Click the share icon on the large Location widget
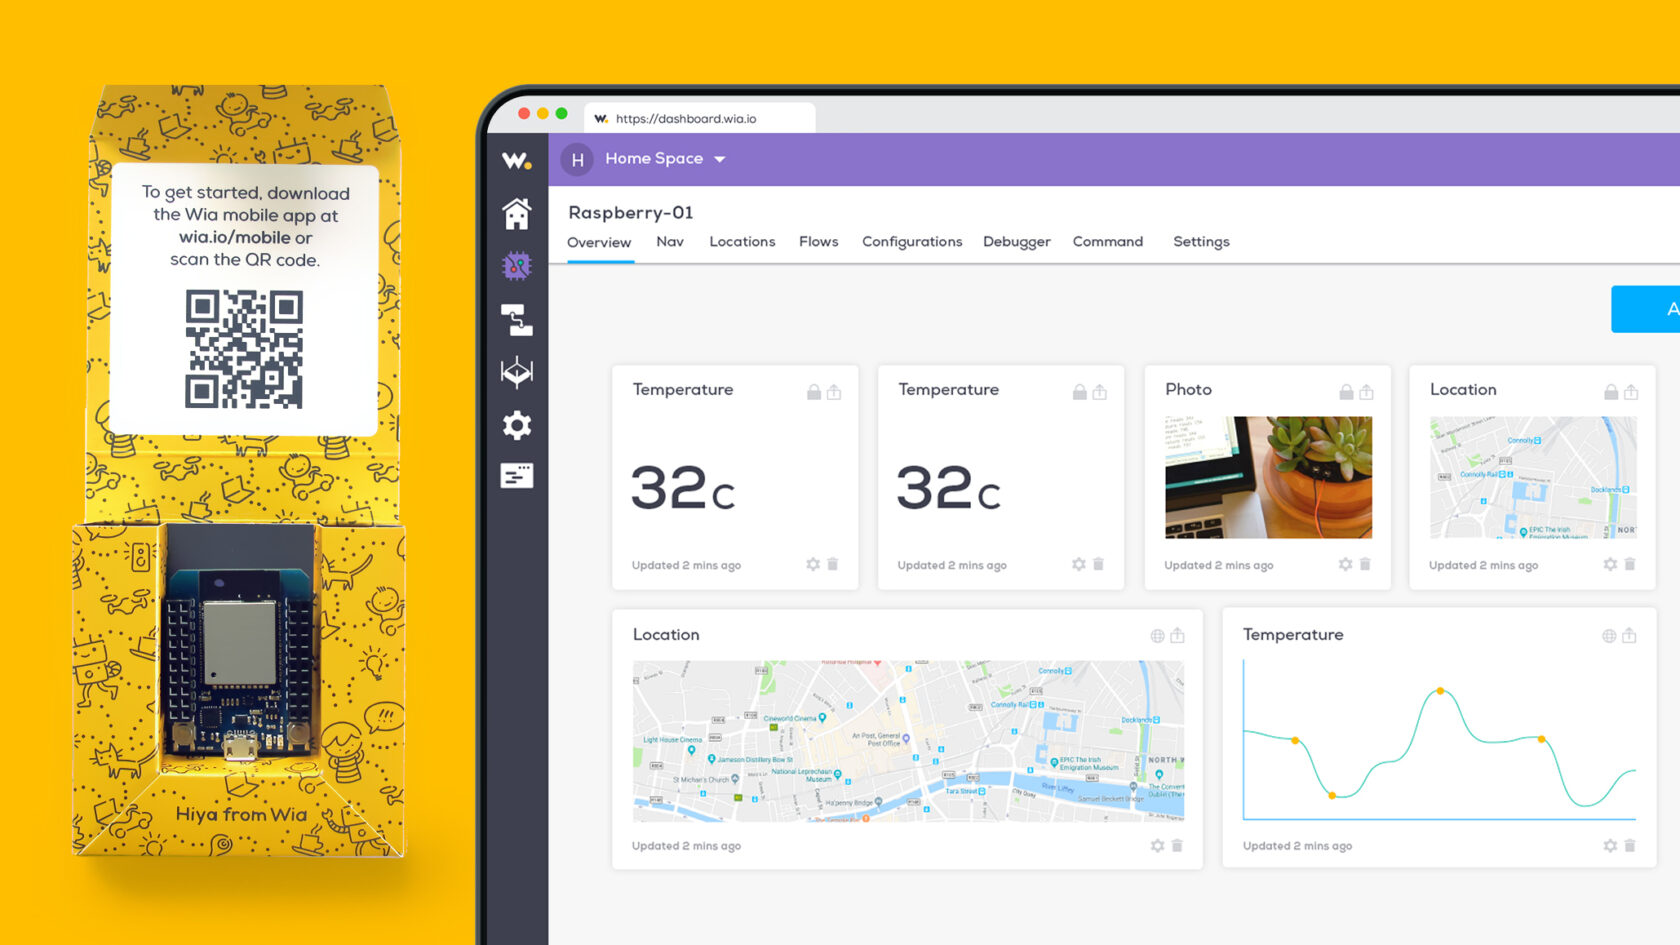The image size is (1680, 945). [1178, 636]
